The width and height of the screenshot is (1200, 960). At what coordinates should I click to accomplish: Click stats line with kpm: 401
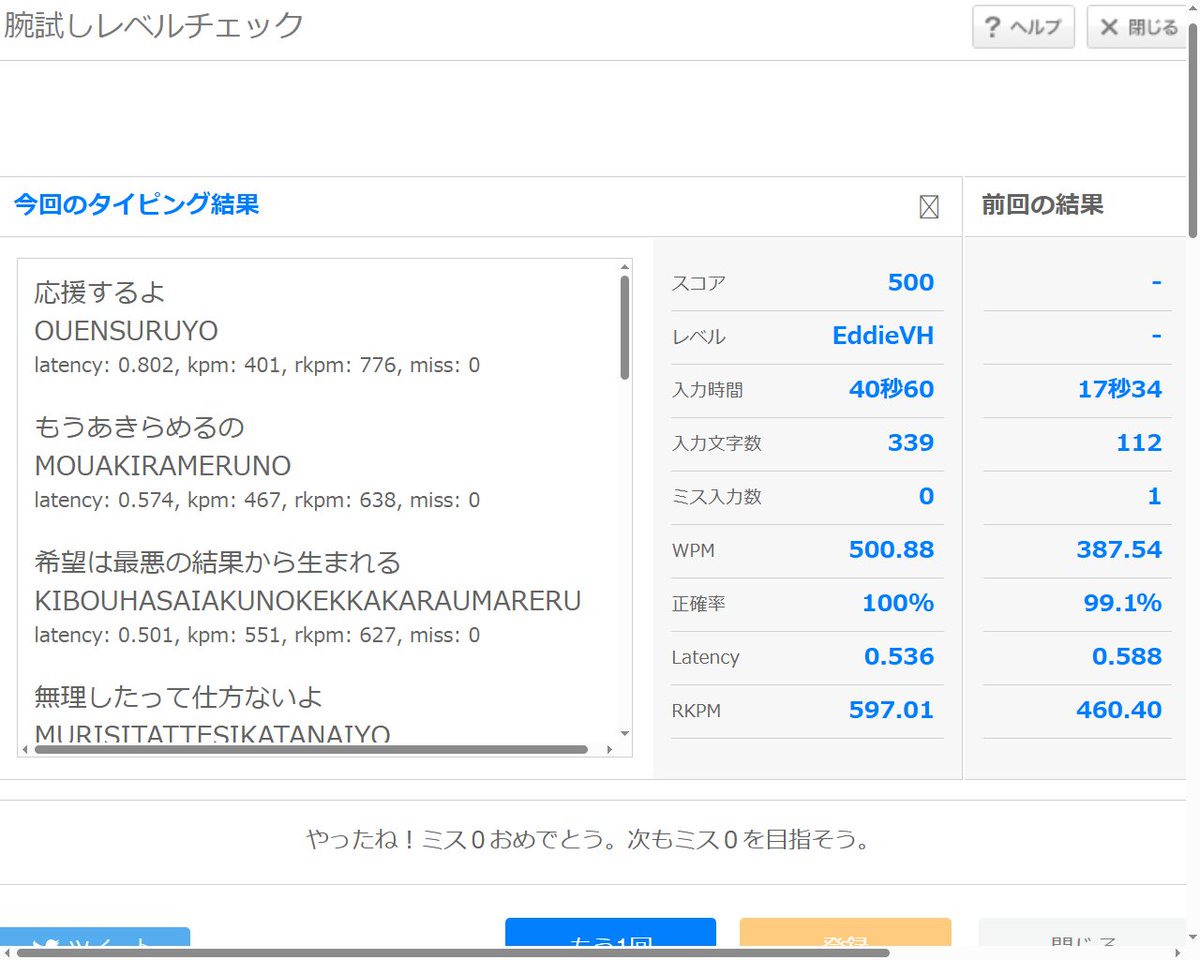tap(257, 365)
